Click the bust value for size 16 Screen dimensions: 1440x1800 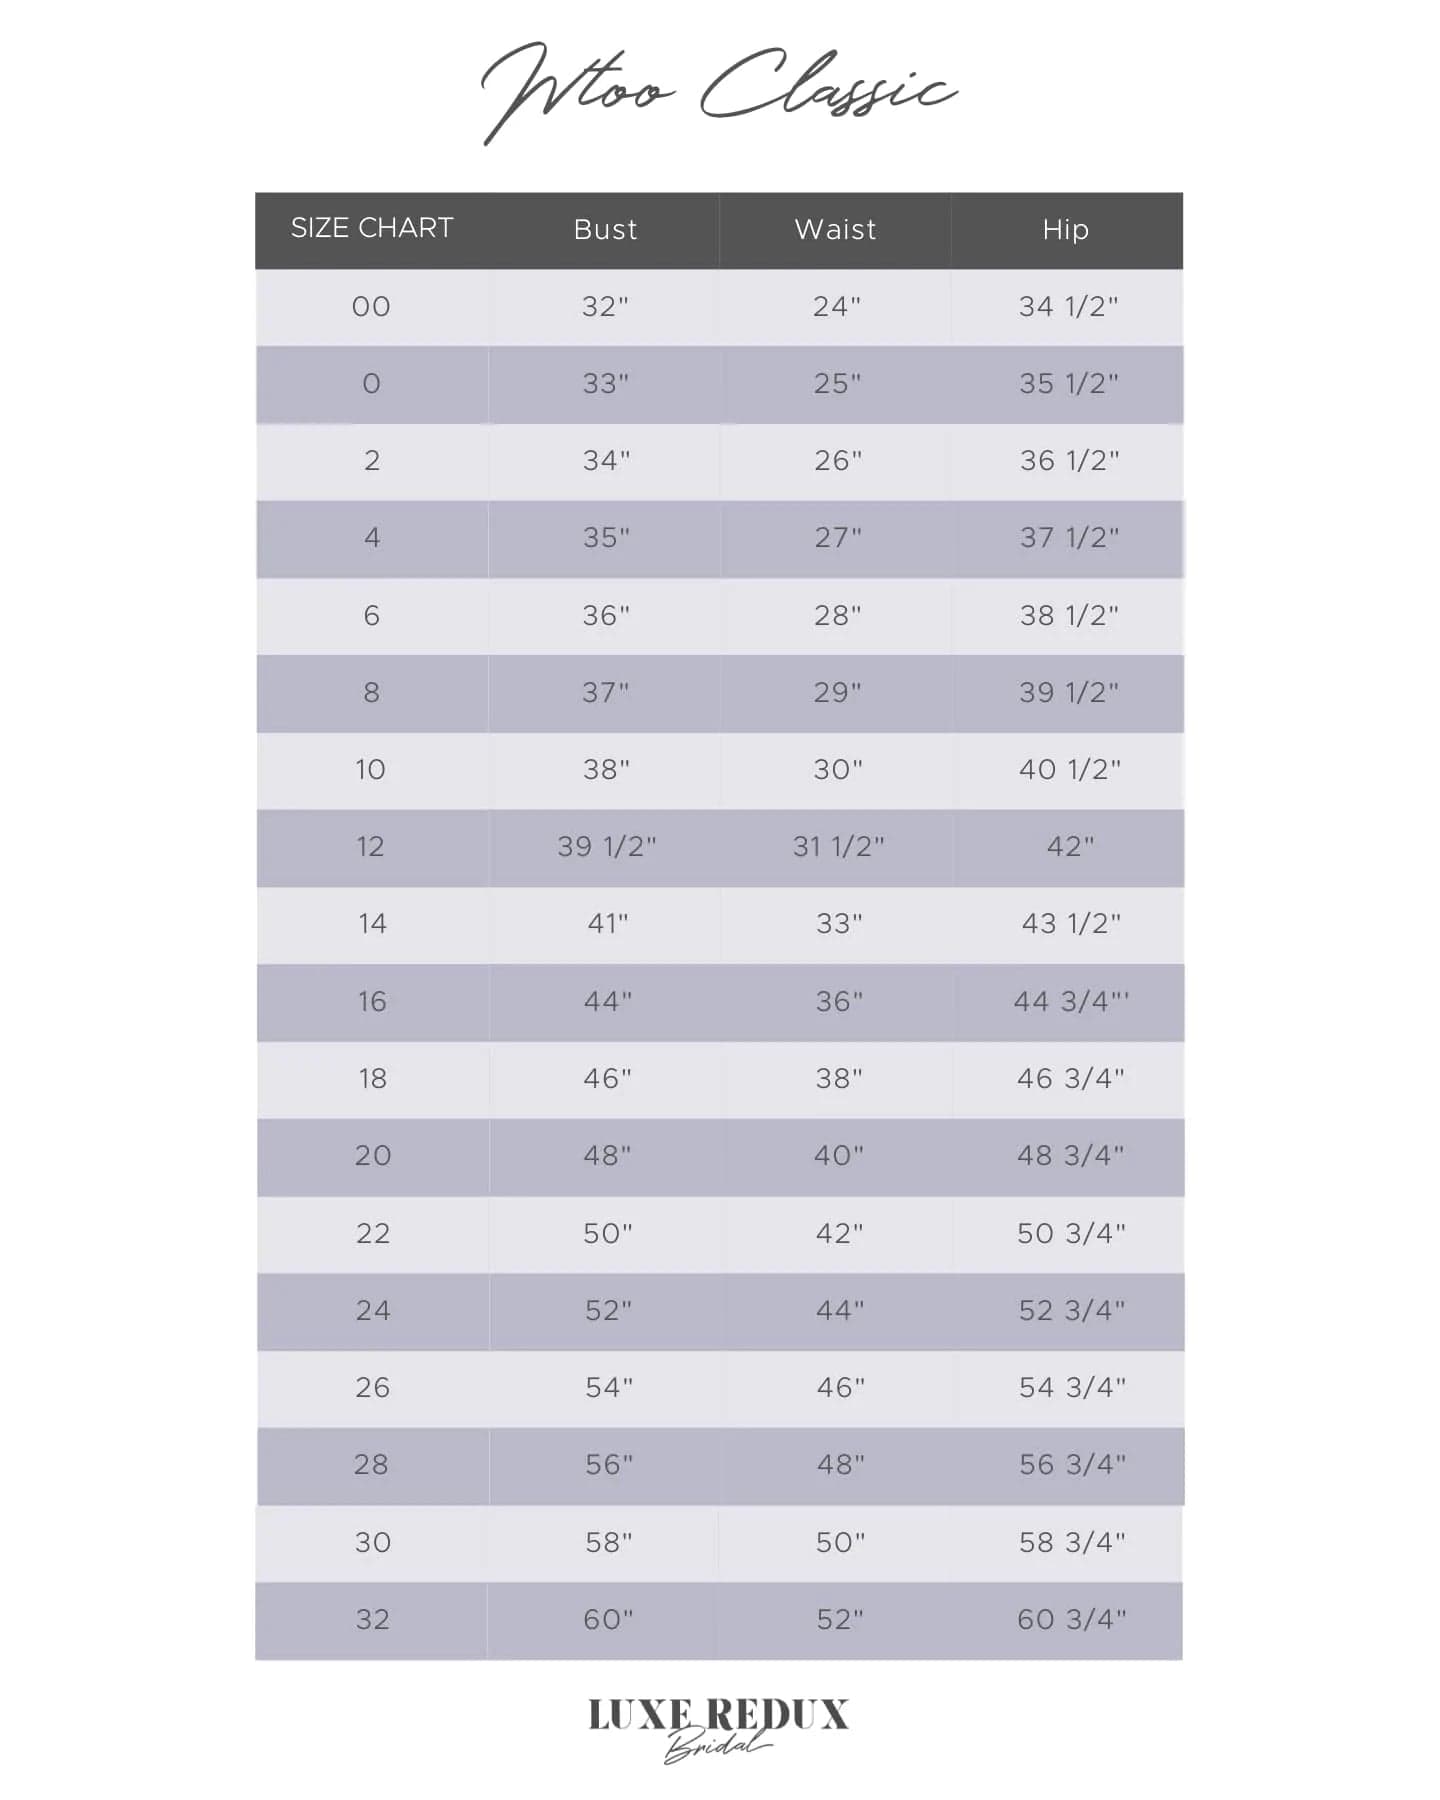point(608,1001)
